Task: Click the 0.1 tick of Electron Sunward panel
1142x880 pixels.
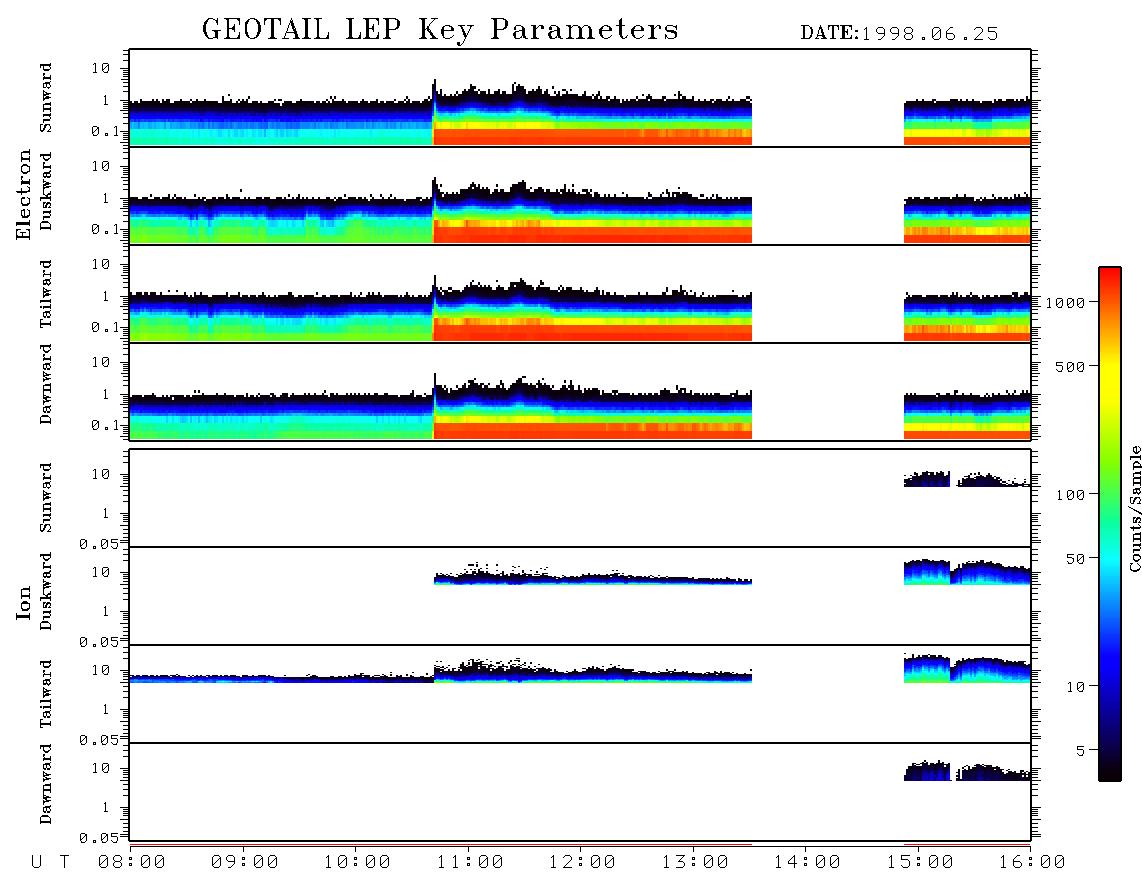Action: click(105, 131)
